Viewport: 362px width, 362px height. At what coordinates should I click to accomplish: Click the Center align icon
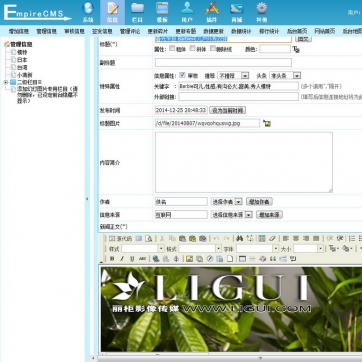pos(296,239)
